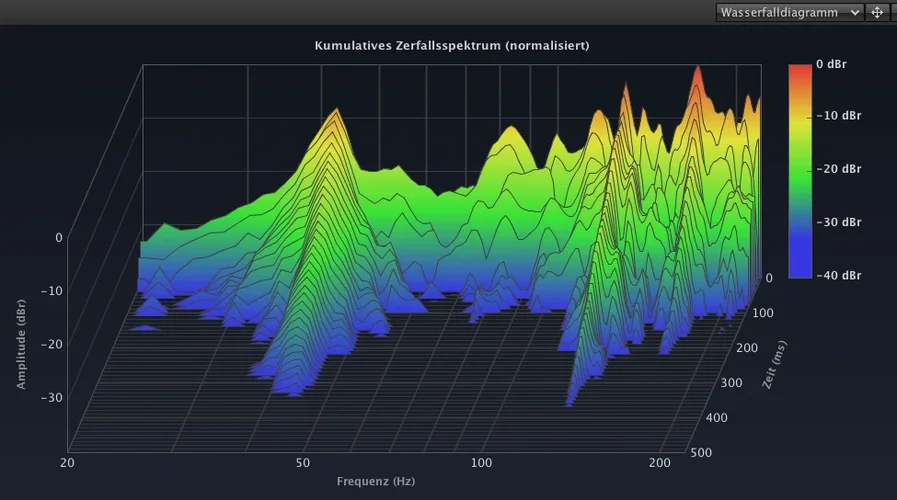Click the 50 frequency axis tick label
897x500 pixels.
[303, 463]
